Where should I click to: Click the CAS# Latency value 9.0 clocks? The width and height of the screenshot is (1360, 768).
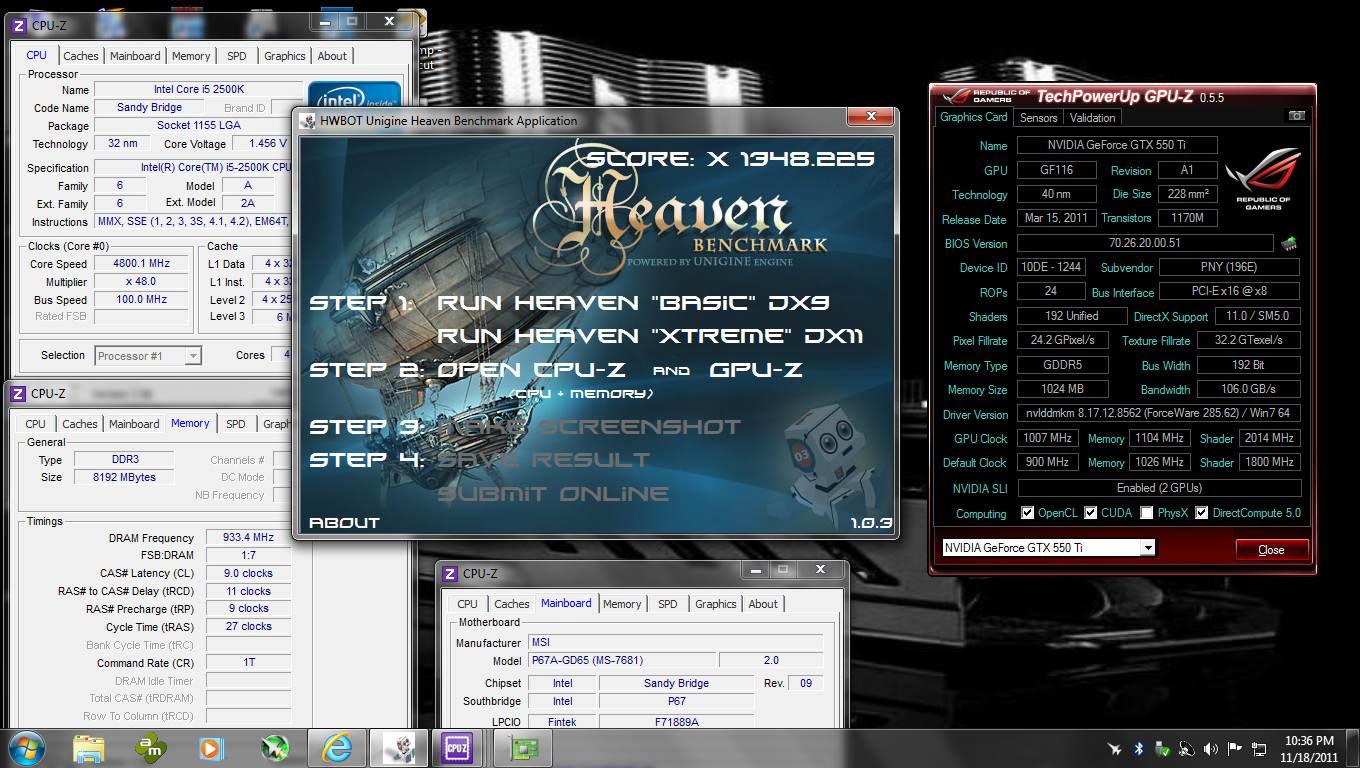(247, 573)
